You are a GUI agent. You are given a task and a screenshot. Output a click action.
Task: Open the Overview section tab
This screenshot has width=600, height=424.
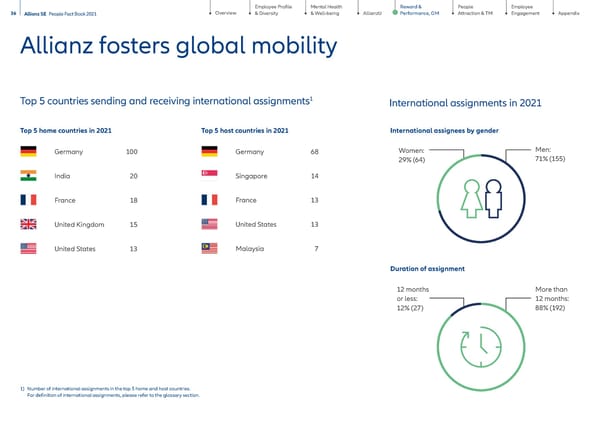pos(225,13)
